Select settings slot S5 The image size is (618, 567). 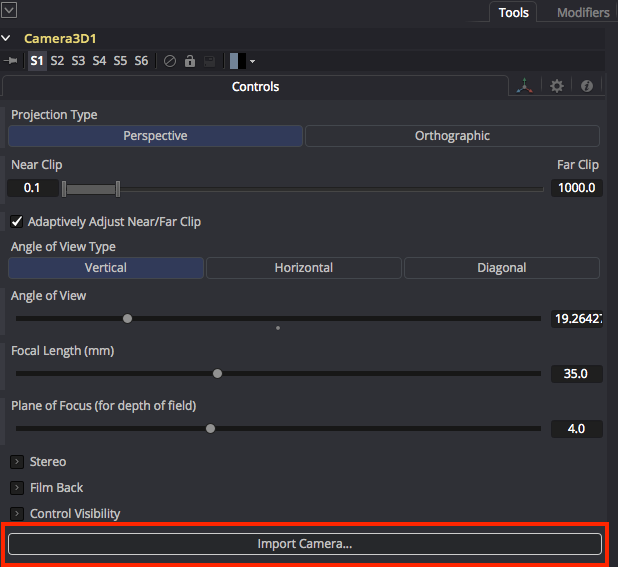tap(120, 61)
